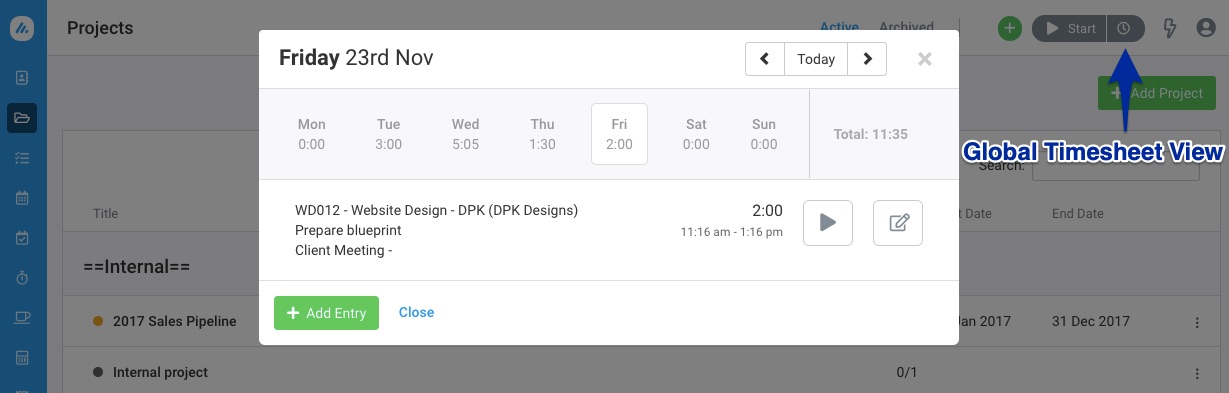Screen dimensions: 1229x393
Task: Go to previous day with left arrow
Action: (x=765, y=59)
